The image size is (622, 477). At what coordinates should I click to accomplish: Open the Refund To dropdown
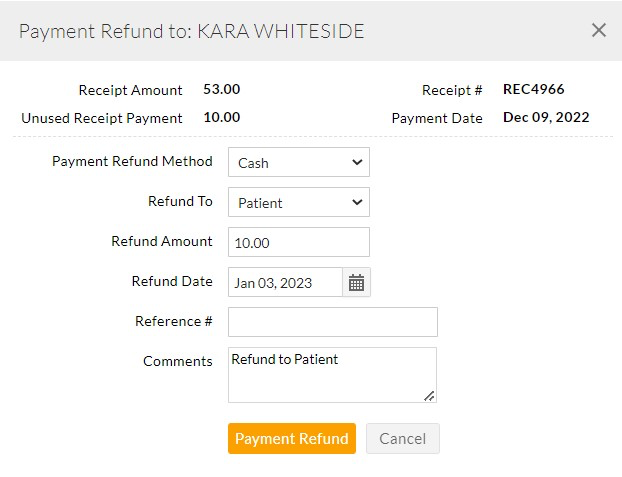(299, 202)
